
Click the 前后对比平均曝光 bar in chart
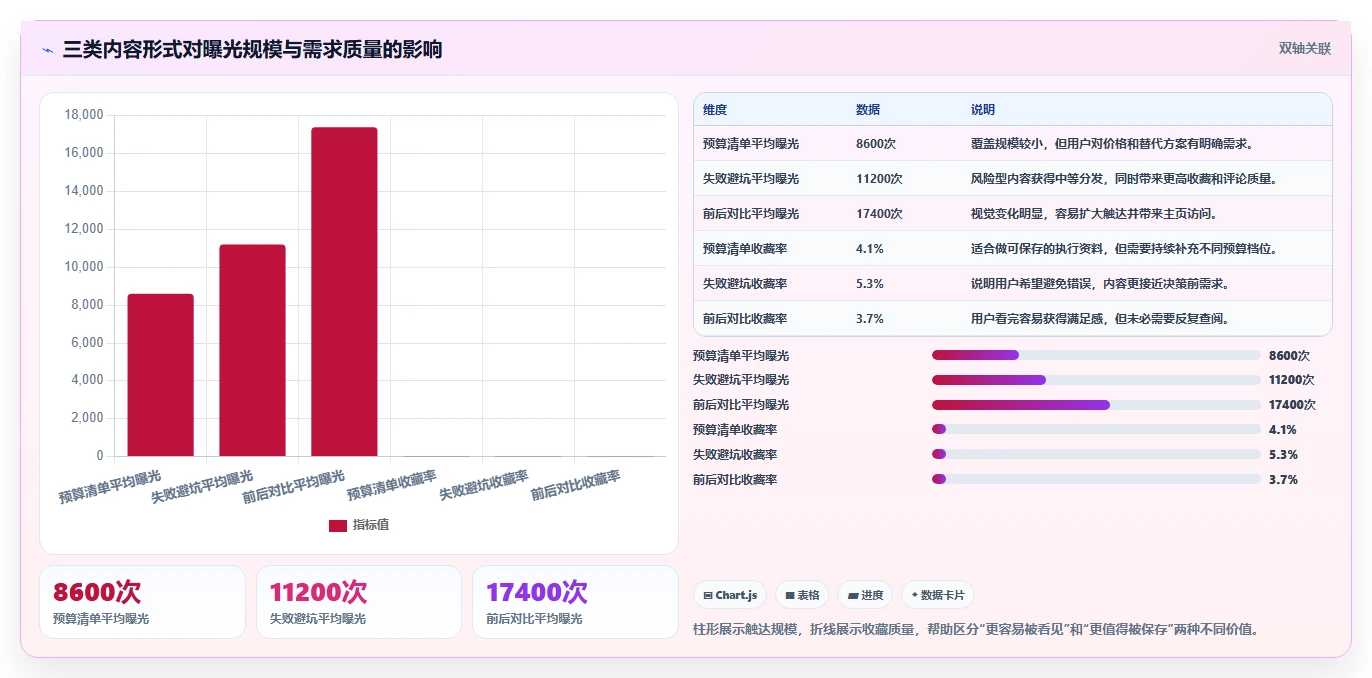344,292
